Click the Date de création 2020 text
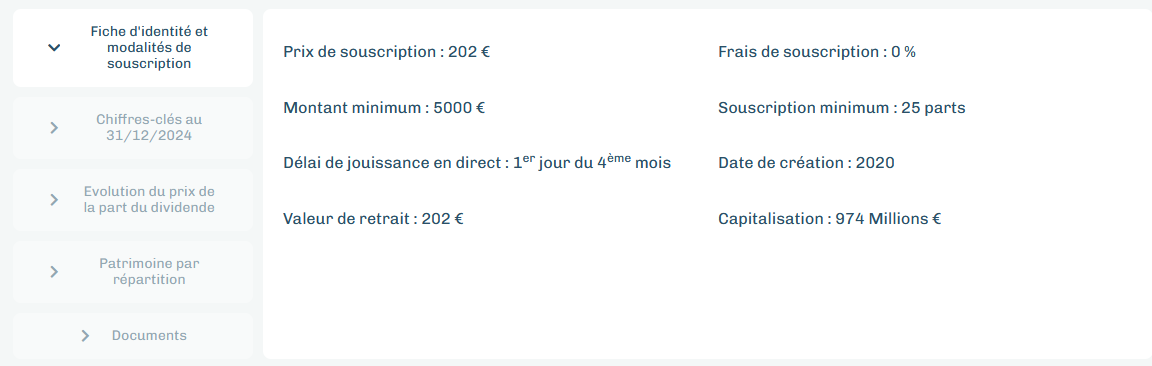This screenshot has width=1152, height=366. pyautogui.click(x=807, y=163)
